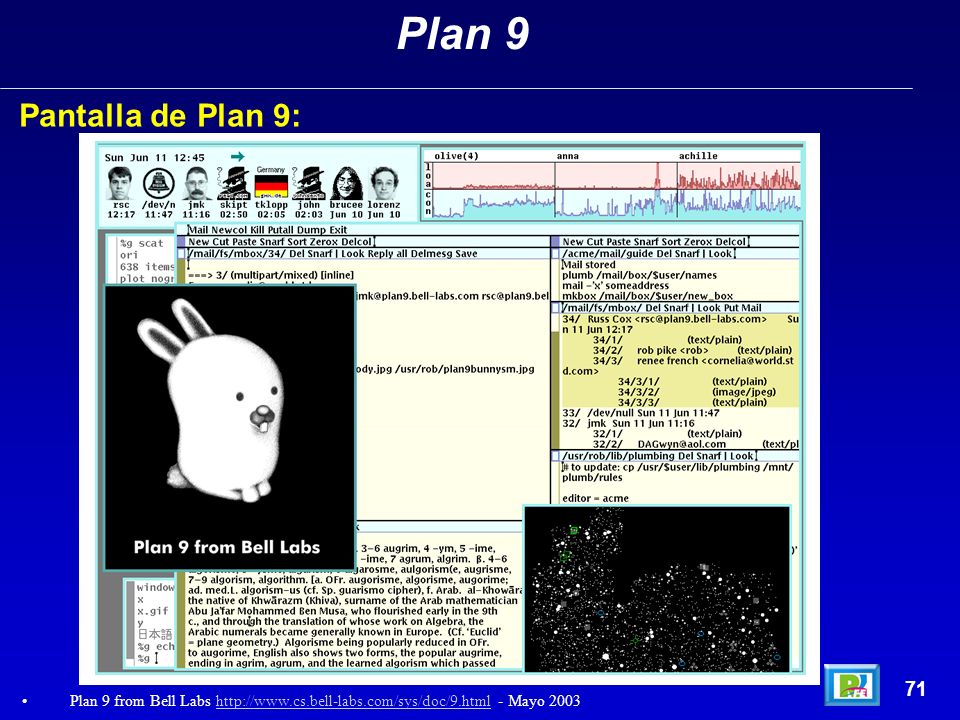
Task: Click Zerox in the left column tag
Action: [x=324, y=242]
